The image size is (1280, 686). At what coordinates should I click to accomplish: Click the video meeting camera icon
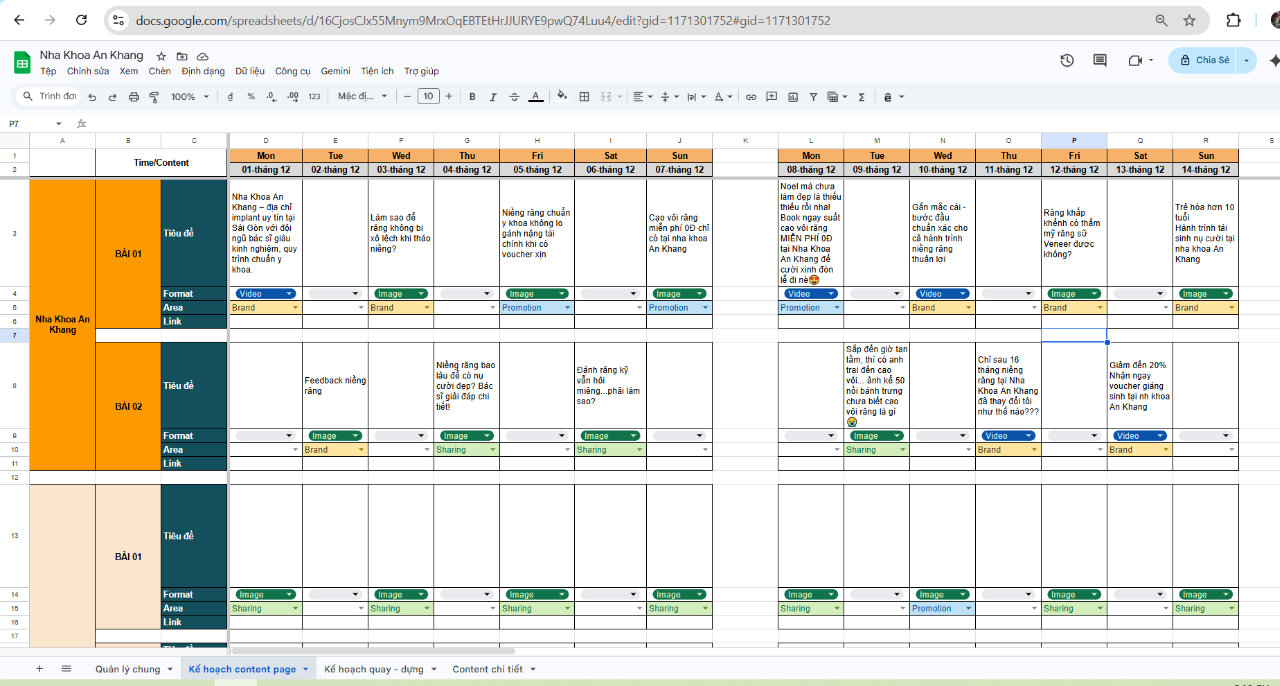1135,60
